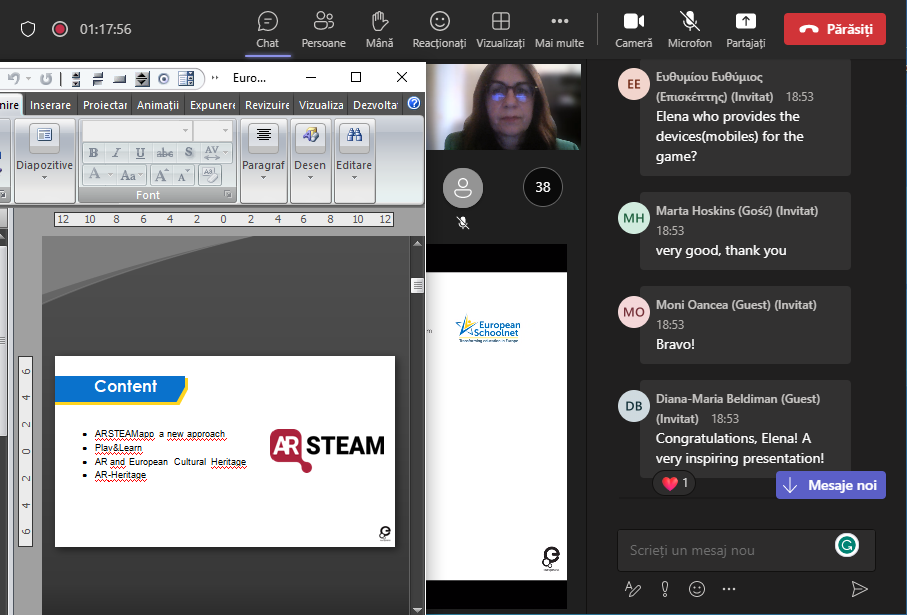Toggle the Cameră video on or off
907x615 pixels.
pyautogui.click(x=633, y=28)
